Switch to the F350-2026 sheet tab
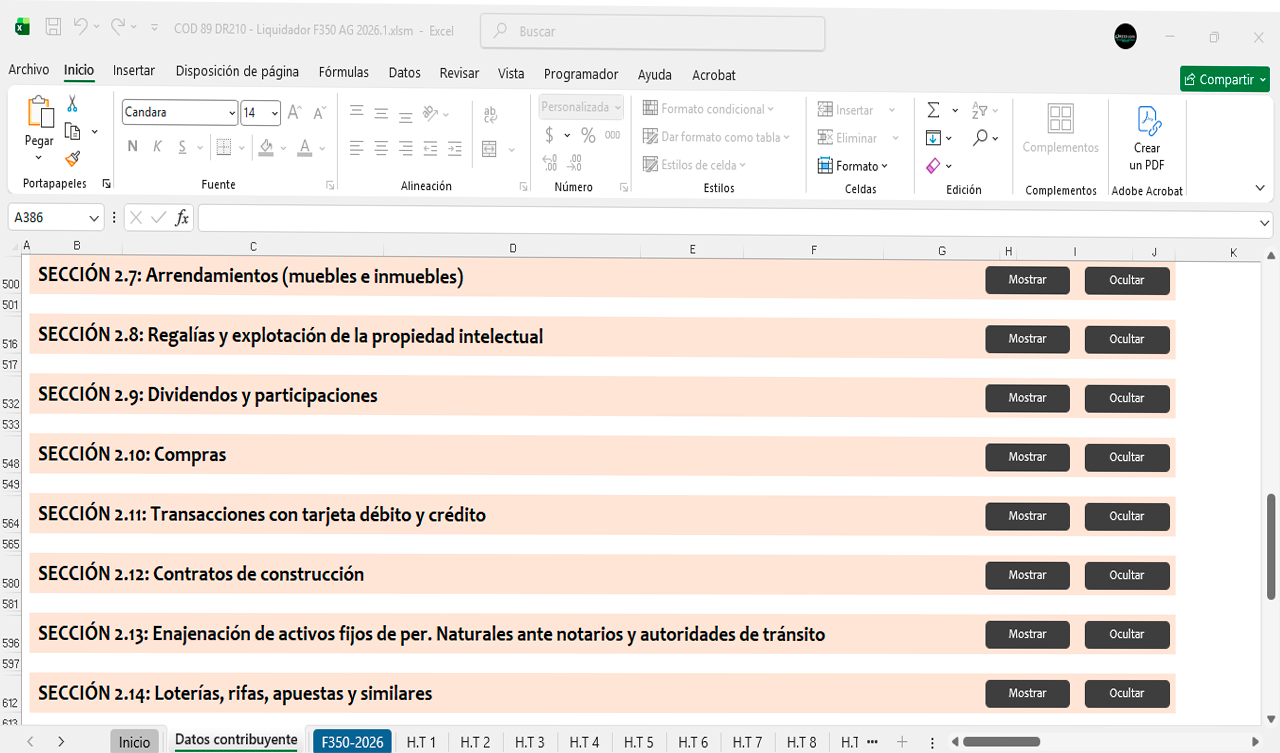The width and height of the screenshot is (1280, 753). click(x=352, y=742)
